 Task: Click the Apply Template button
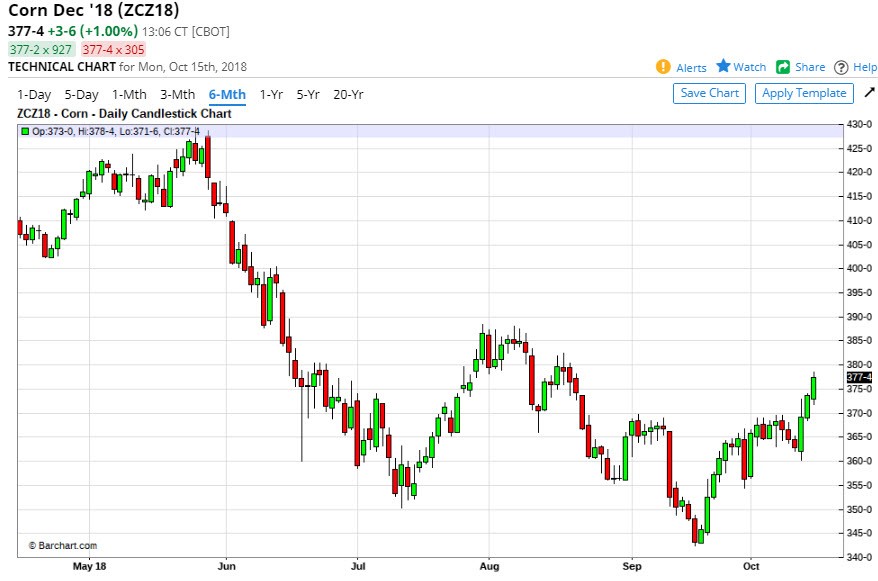pyautogui.click(x=804, y=93)
